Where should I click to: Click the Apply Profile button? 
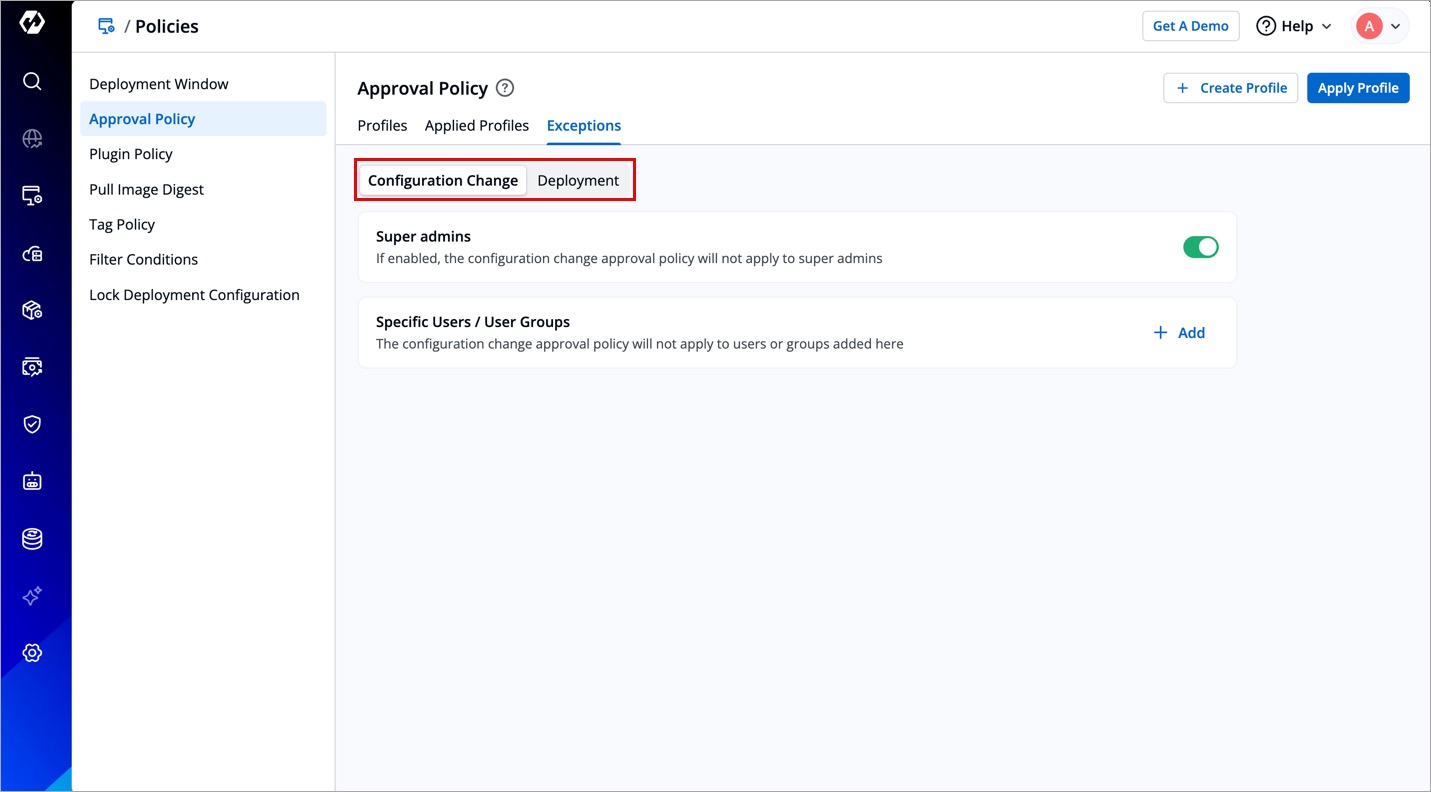1357,88
